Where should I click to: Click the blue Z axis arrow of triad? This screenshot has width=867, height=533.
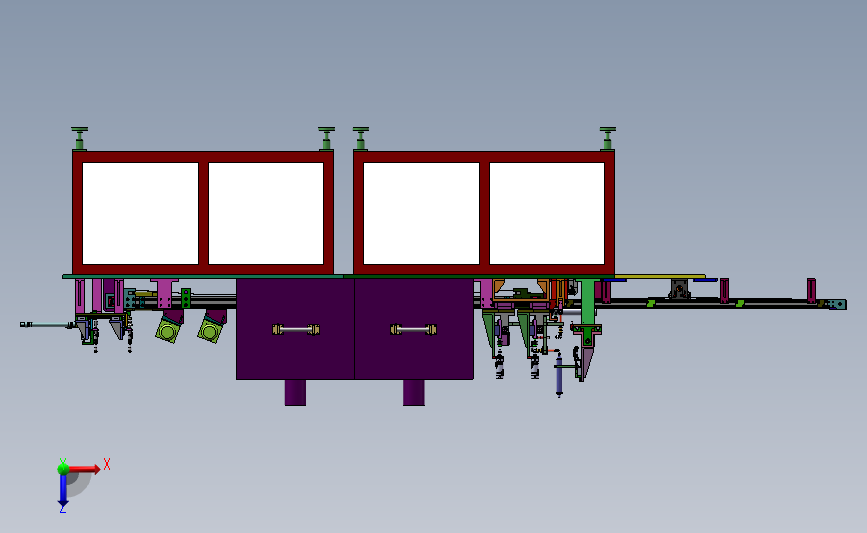(63, 490)
